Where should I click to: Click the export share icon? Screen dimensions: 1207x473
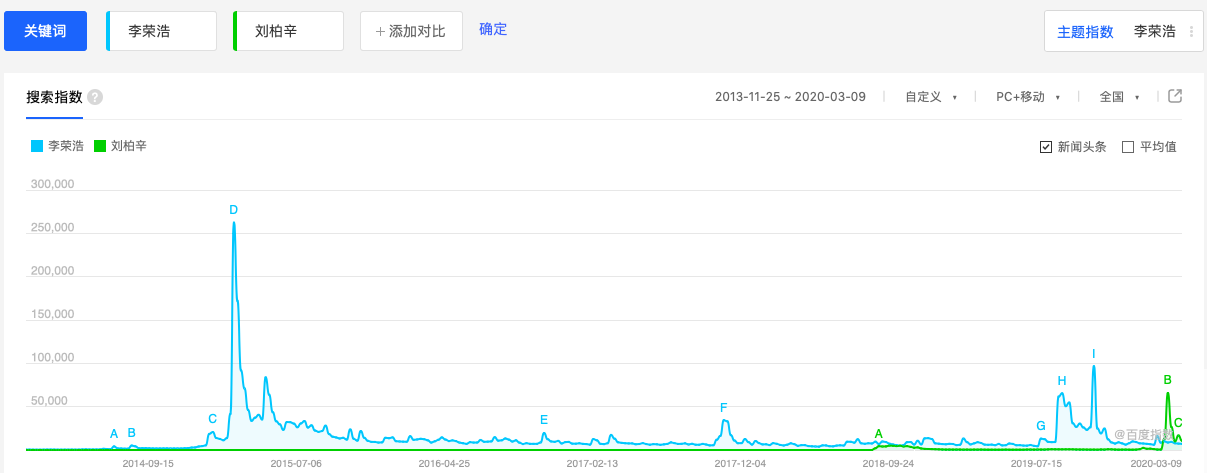(x=1176, y=97)
